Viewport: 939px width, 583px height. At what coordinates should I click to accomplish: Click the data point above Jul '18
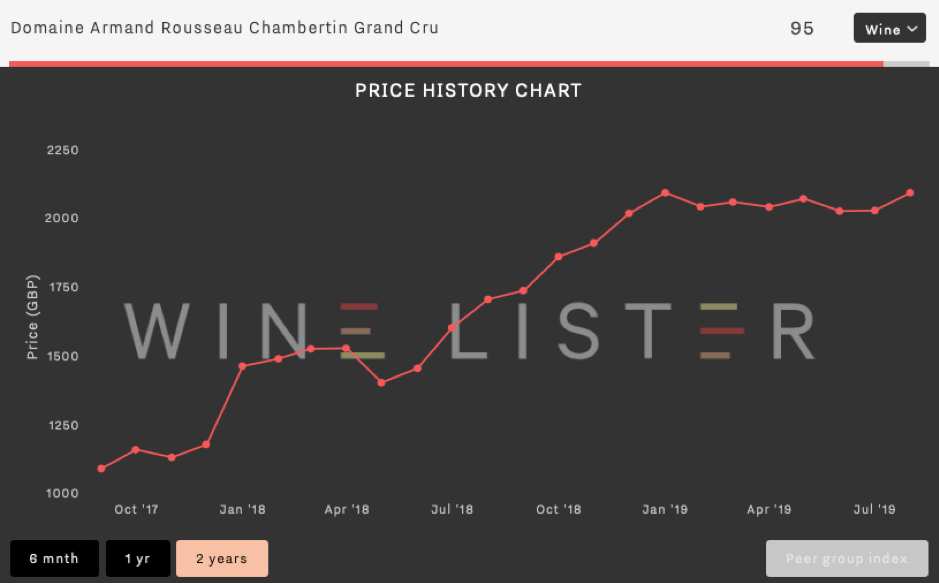[x=452, y=328]
